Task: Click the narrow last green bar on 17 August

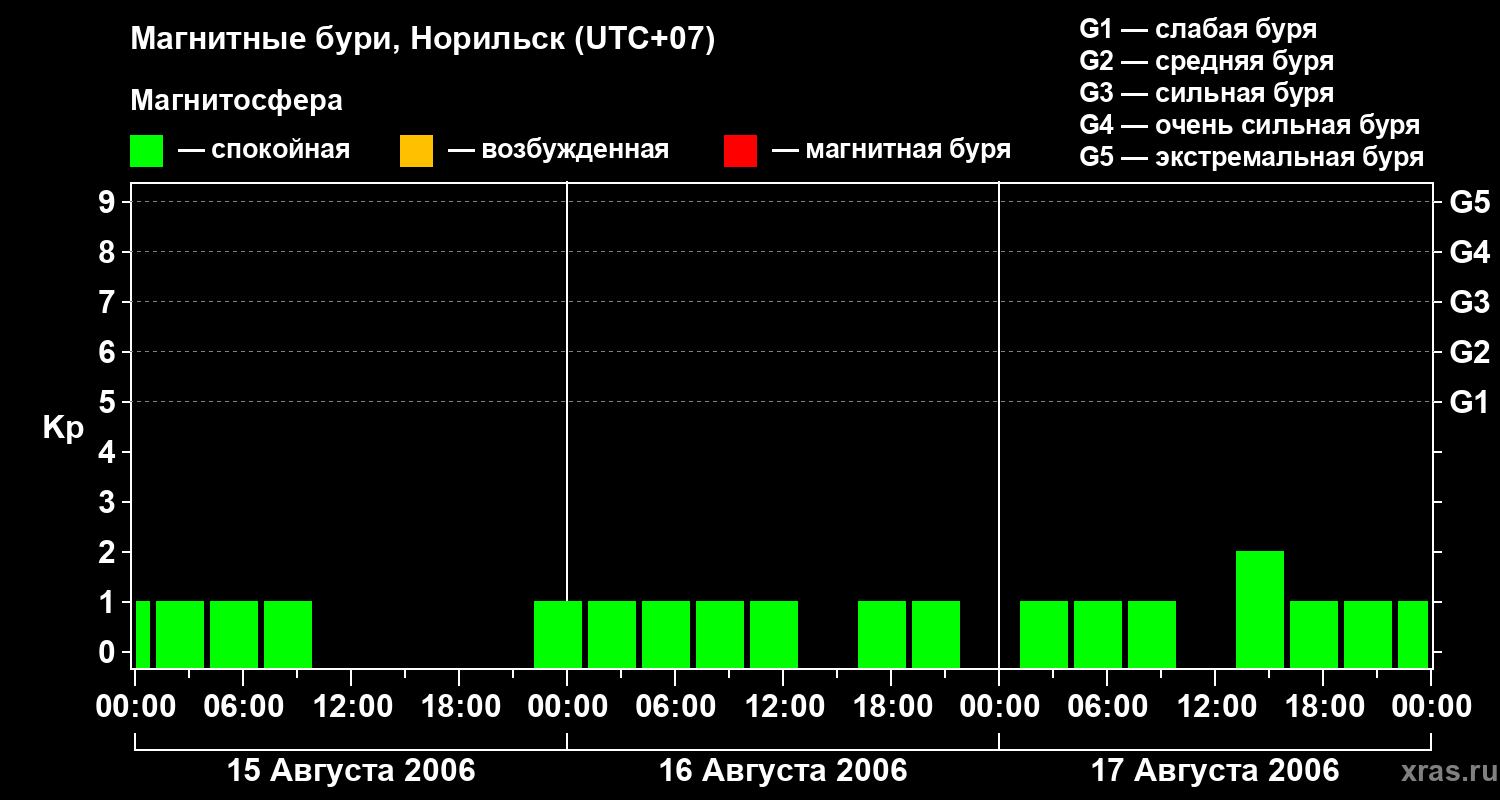Action: pyautogui.click(x=1413, y=634)
